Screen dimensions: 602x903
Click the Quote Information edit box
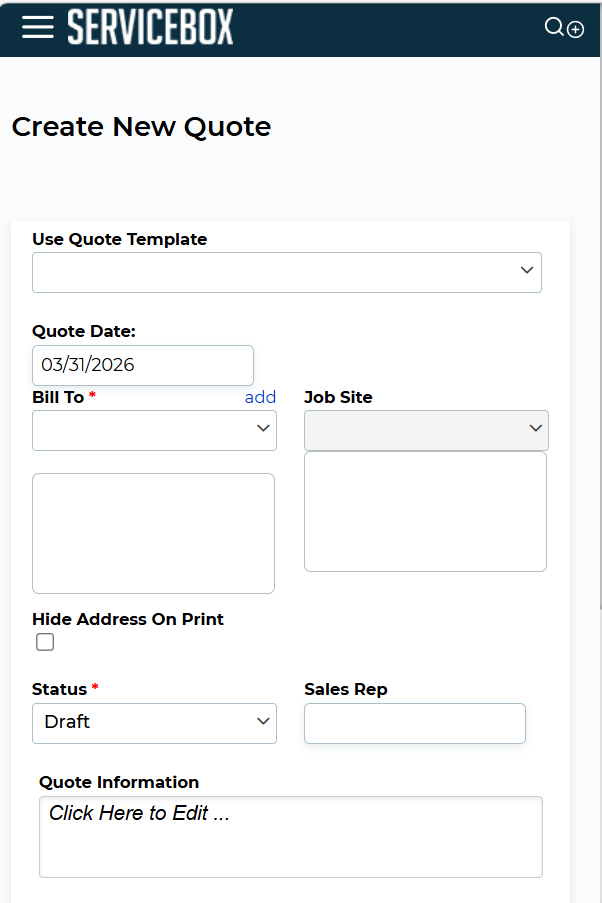click(290, 836)
